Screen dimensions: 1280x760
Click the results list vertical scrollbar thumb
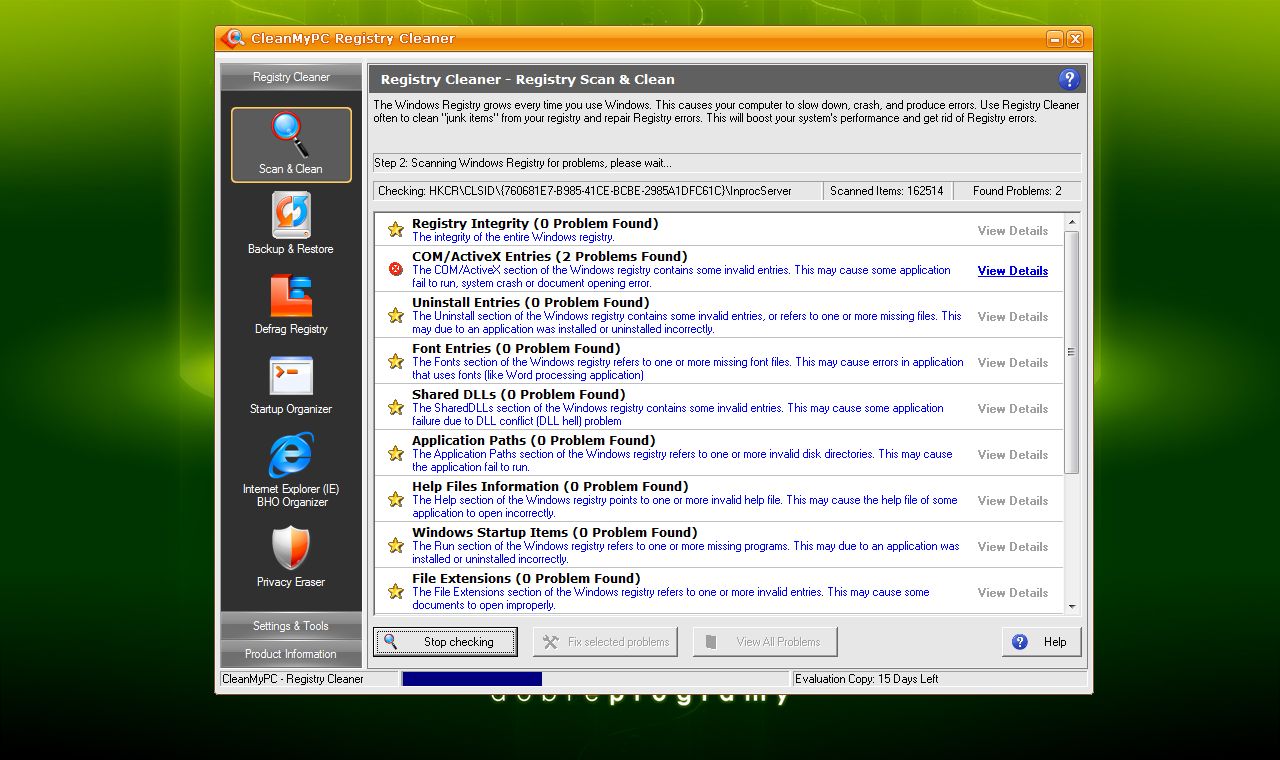1072,352
